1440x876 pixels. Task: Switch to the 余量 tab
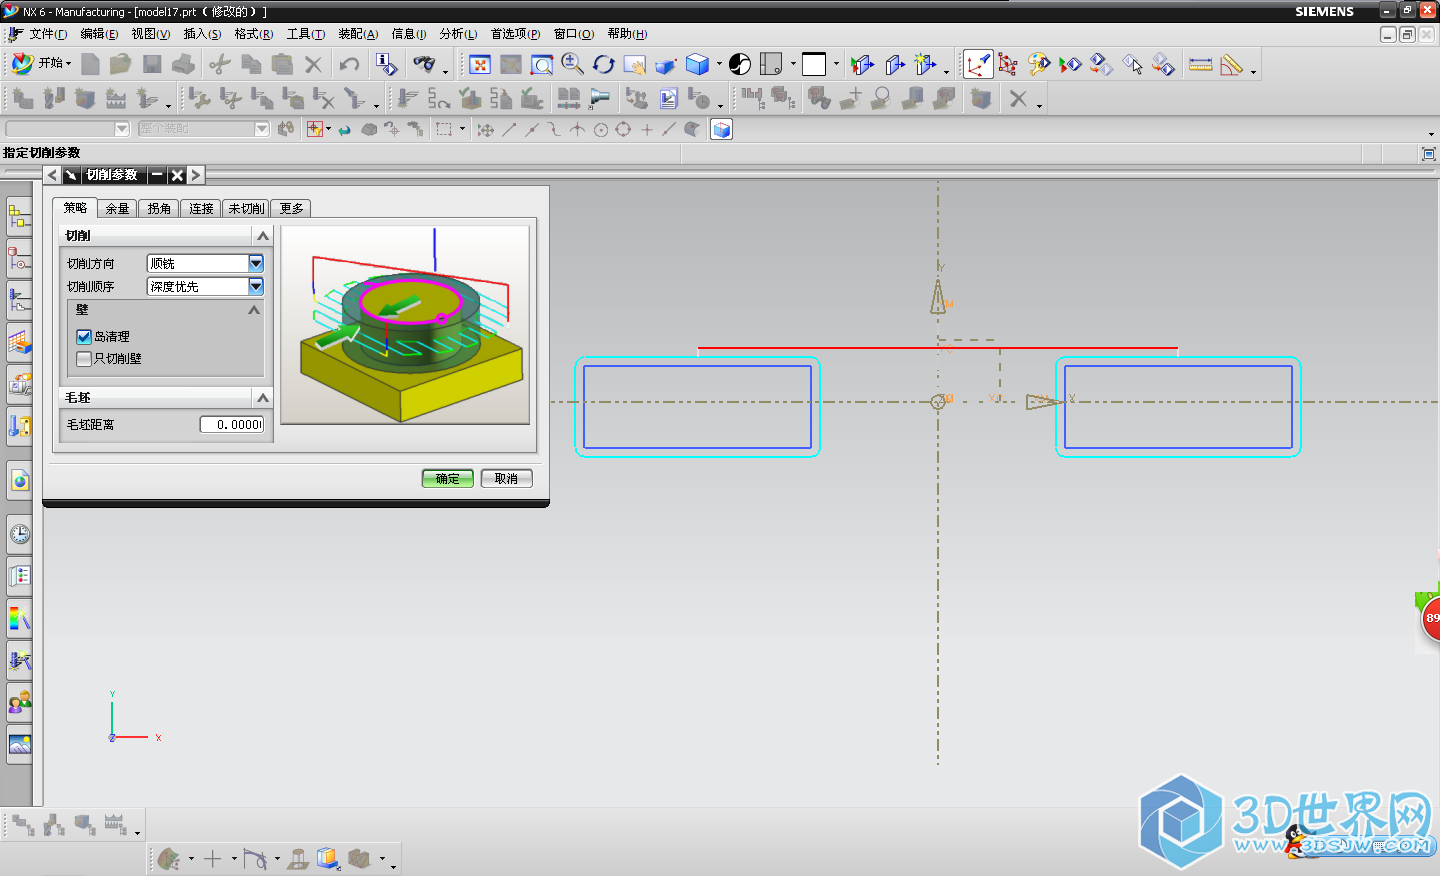117,209
